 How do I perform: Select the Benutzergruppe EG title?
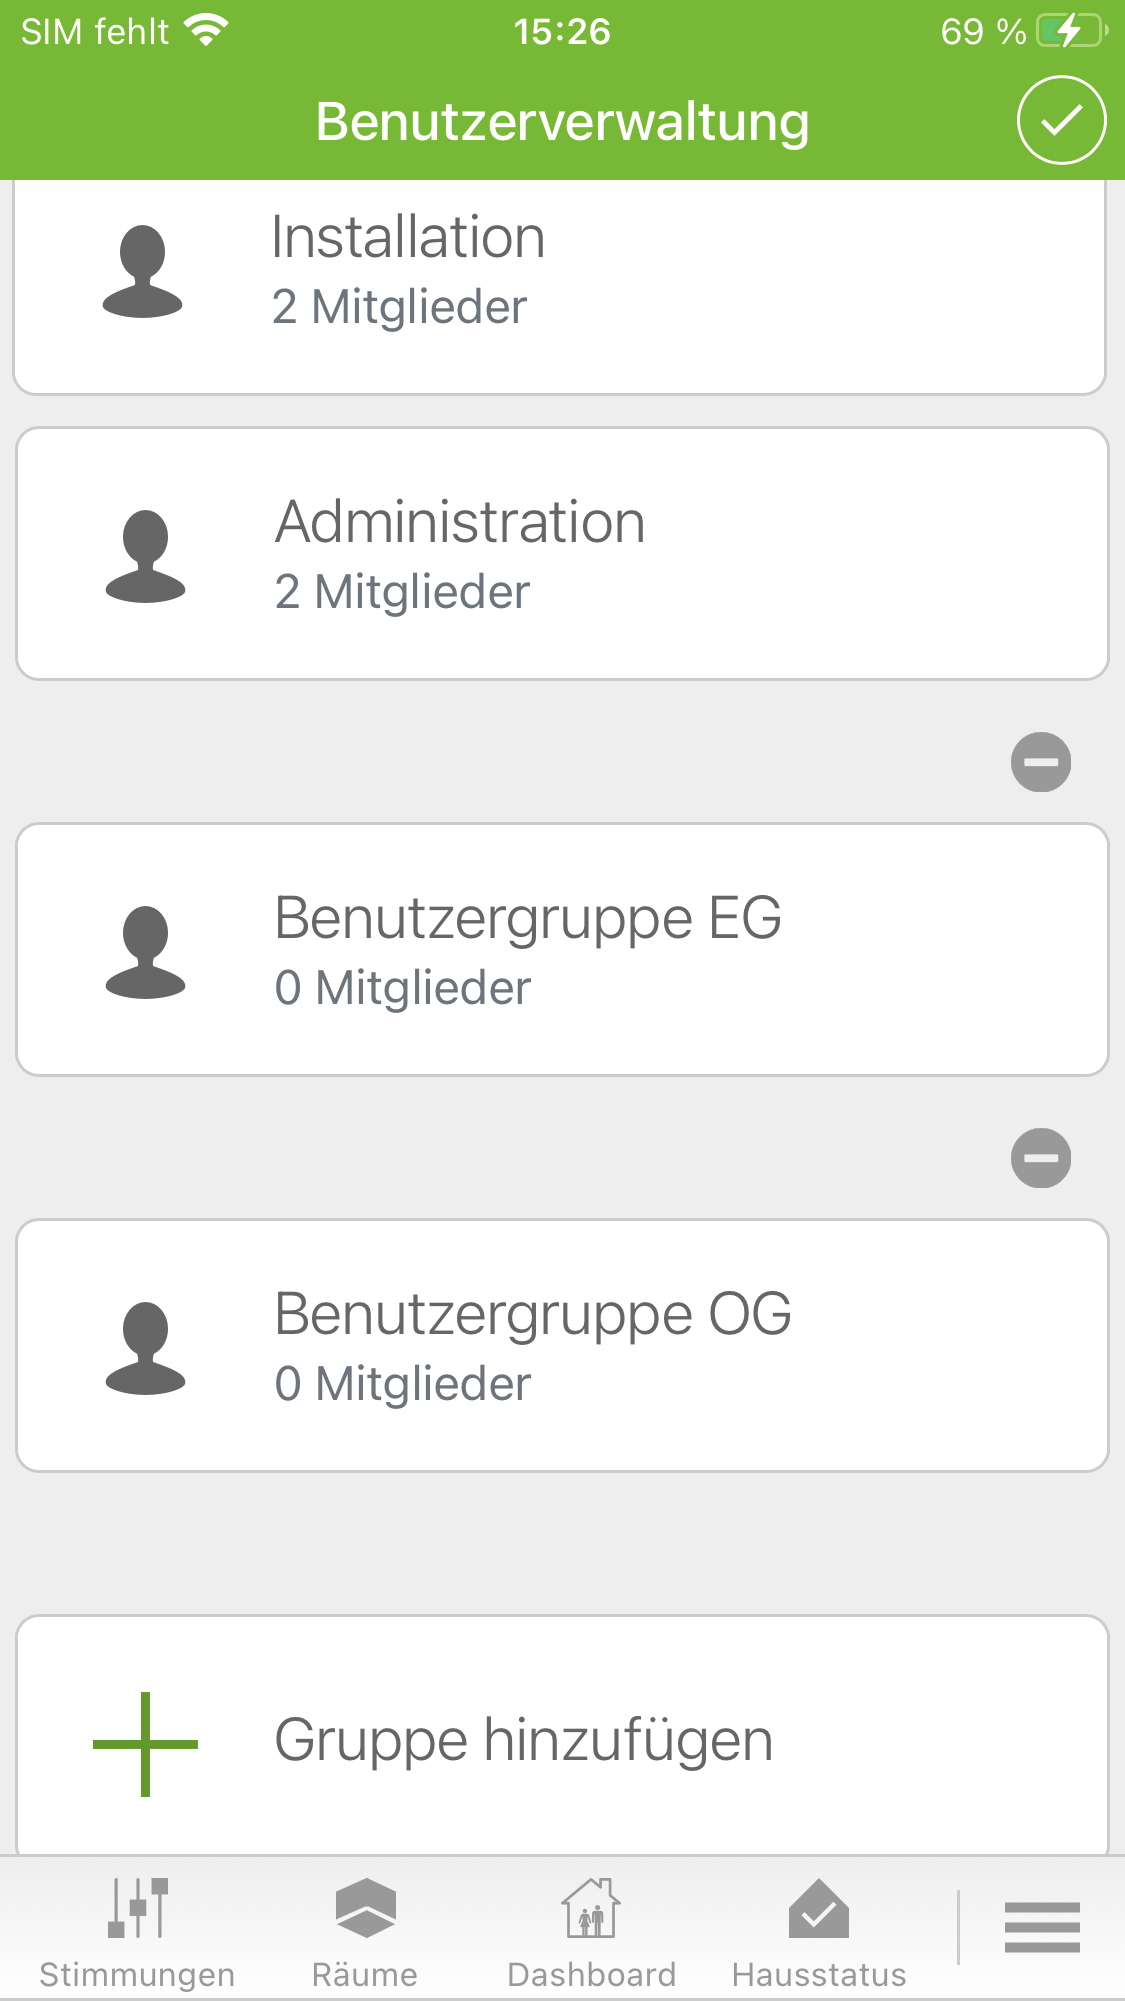coord(528,918)
